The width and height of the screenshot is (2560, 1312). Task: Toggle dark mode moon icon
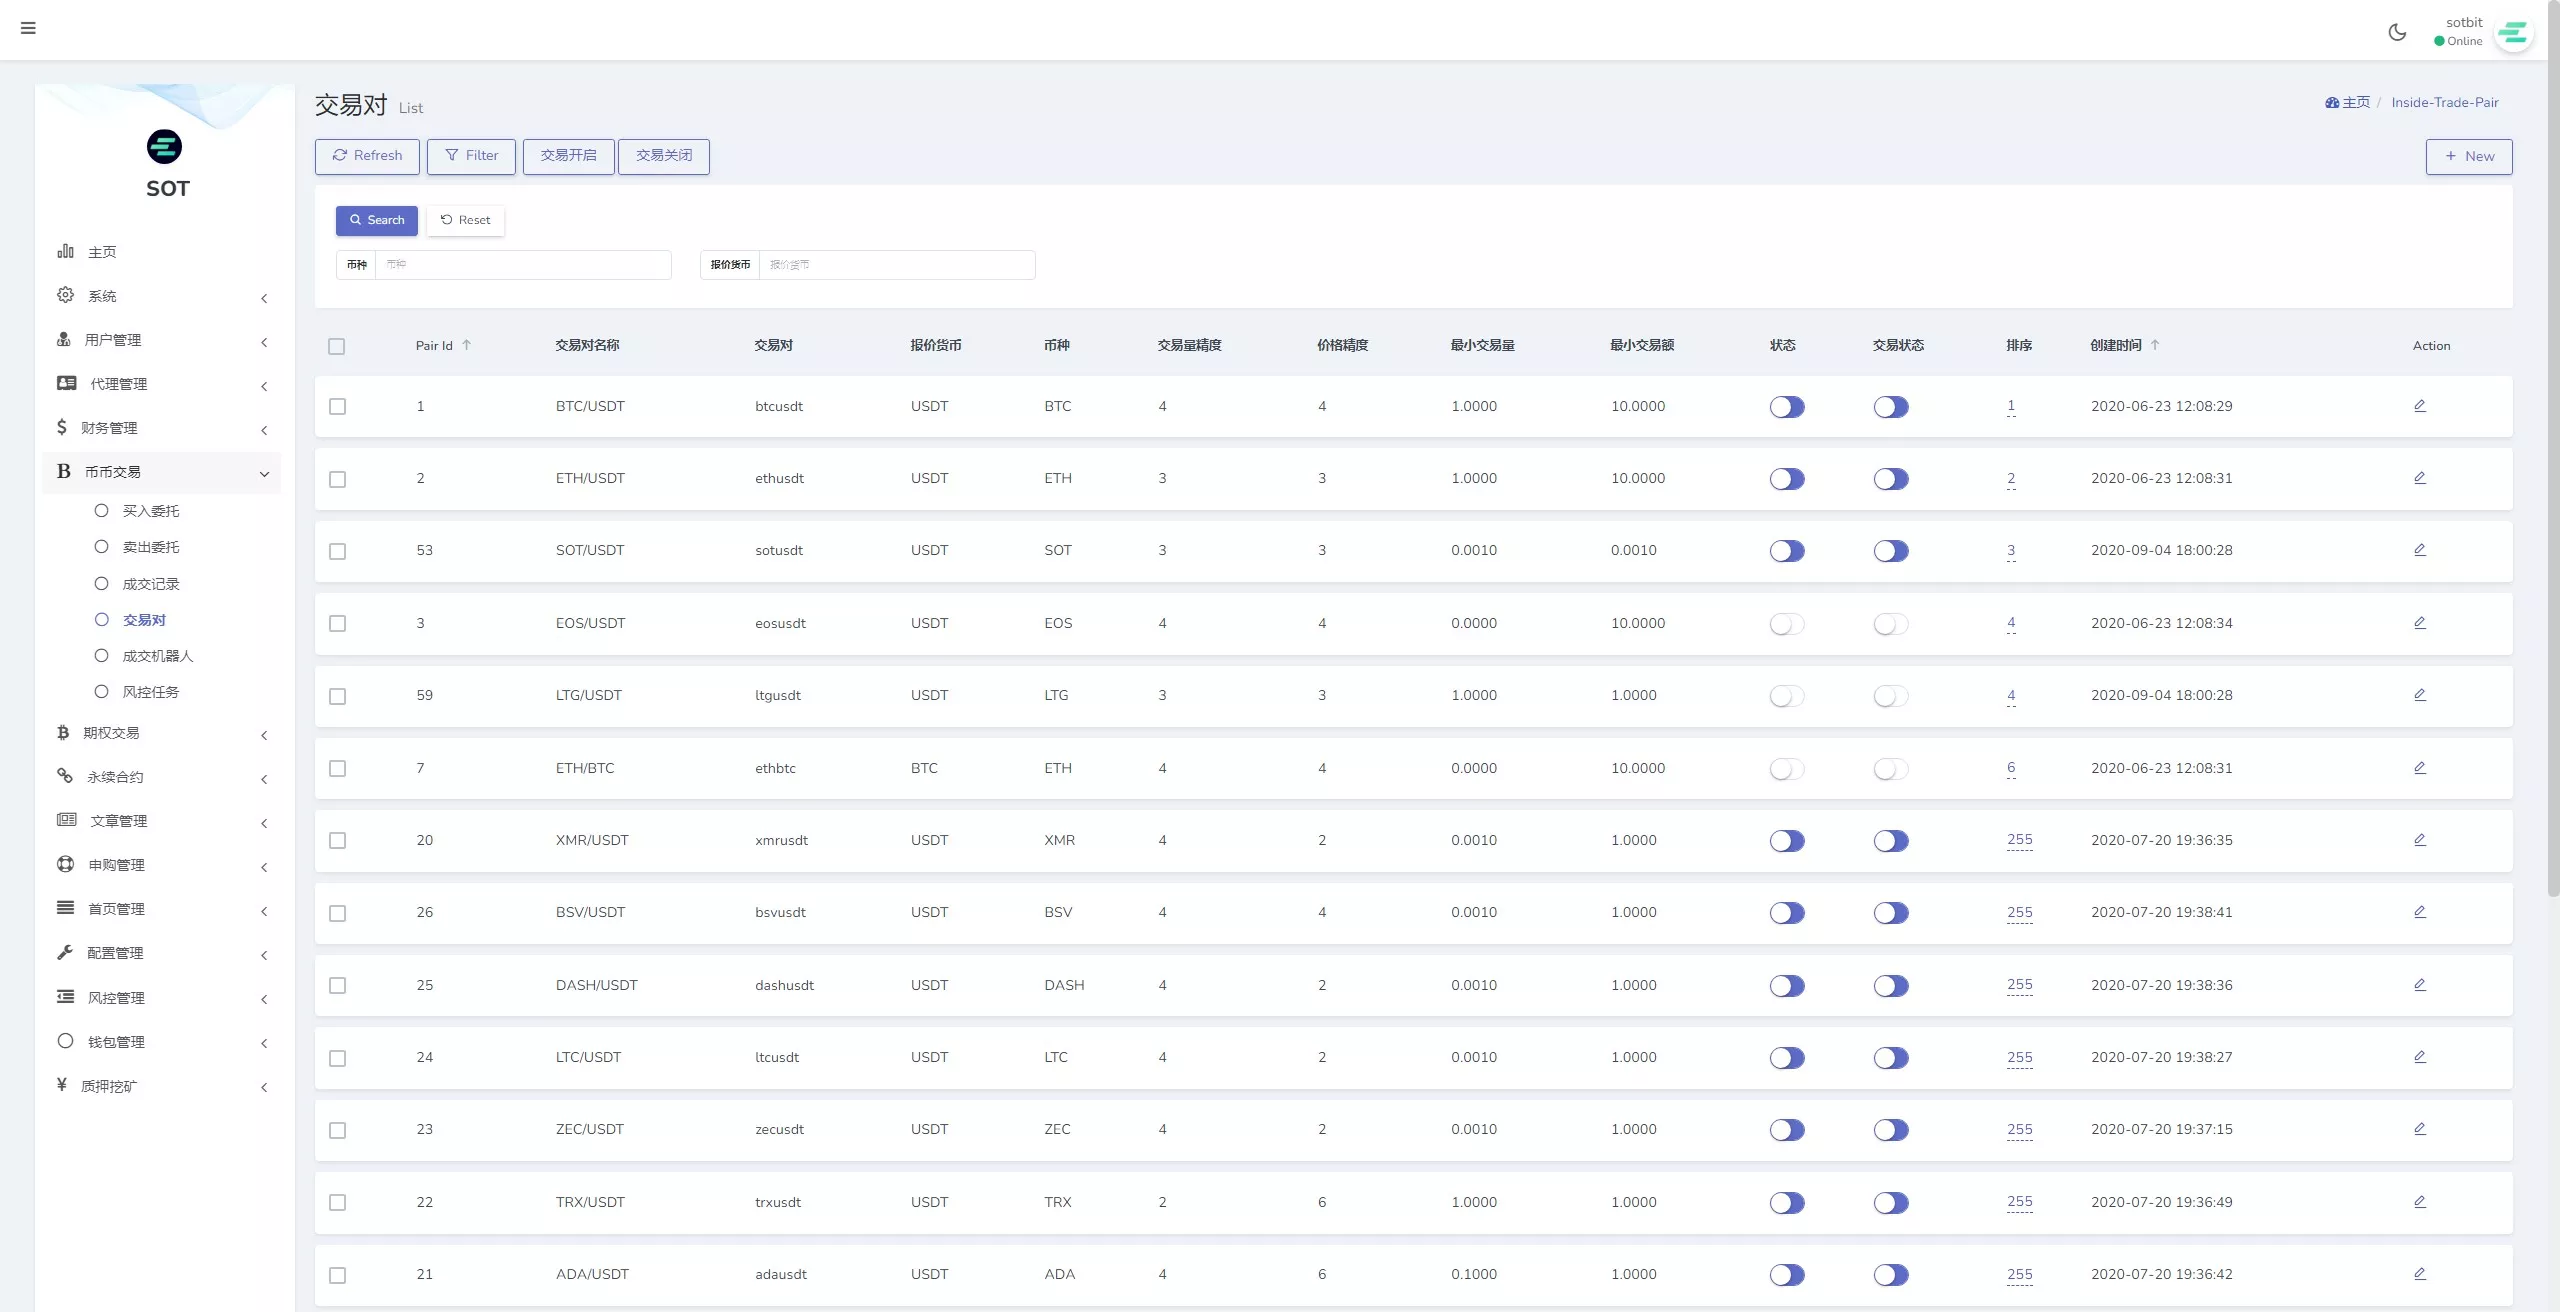(2397, 32)
